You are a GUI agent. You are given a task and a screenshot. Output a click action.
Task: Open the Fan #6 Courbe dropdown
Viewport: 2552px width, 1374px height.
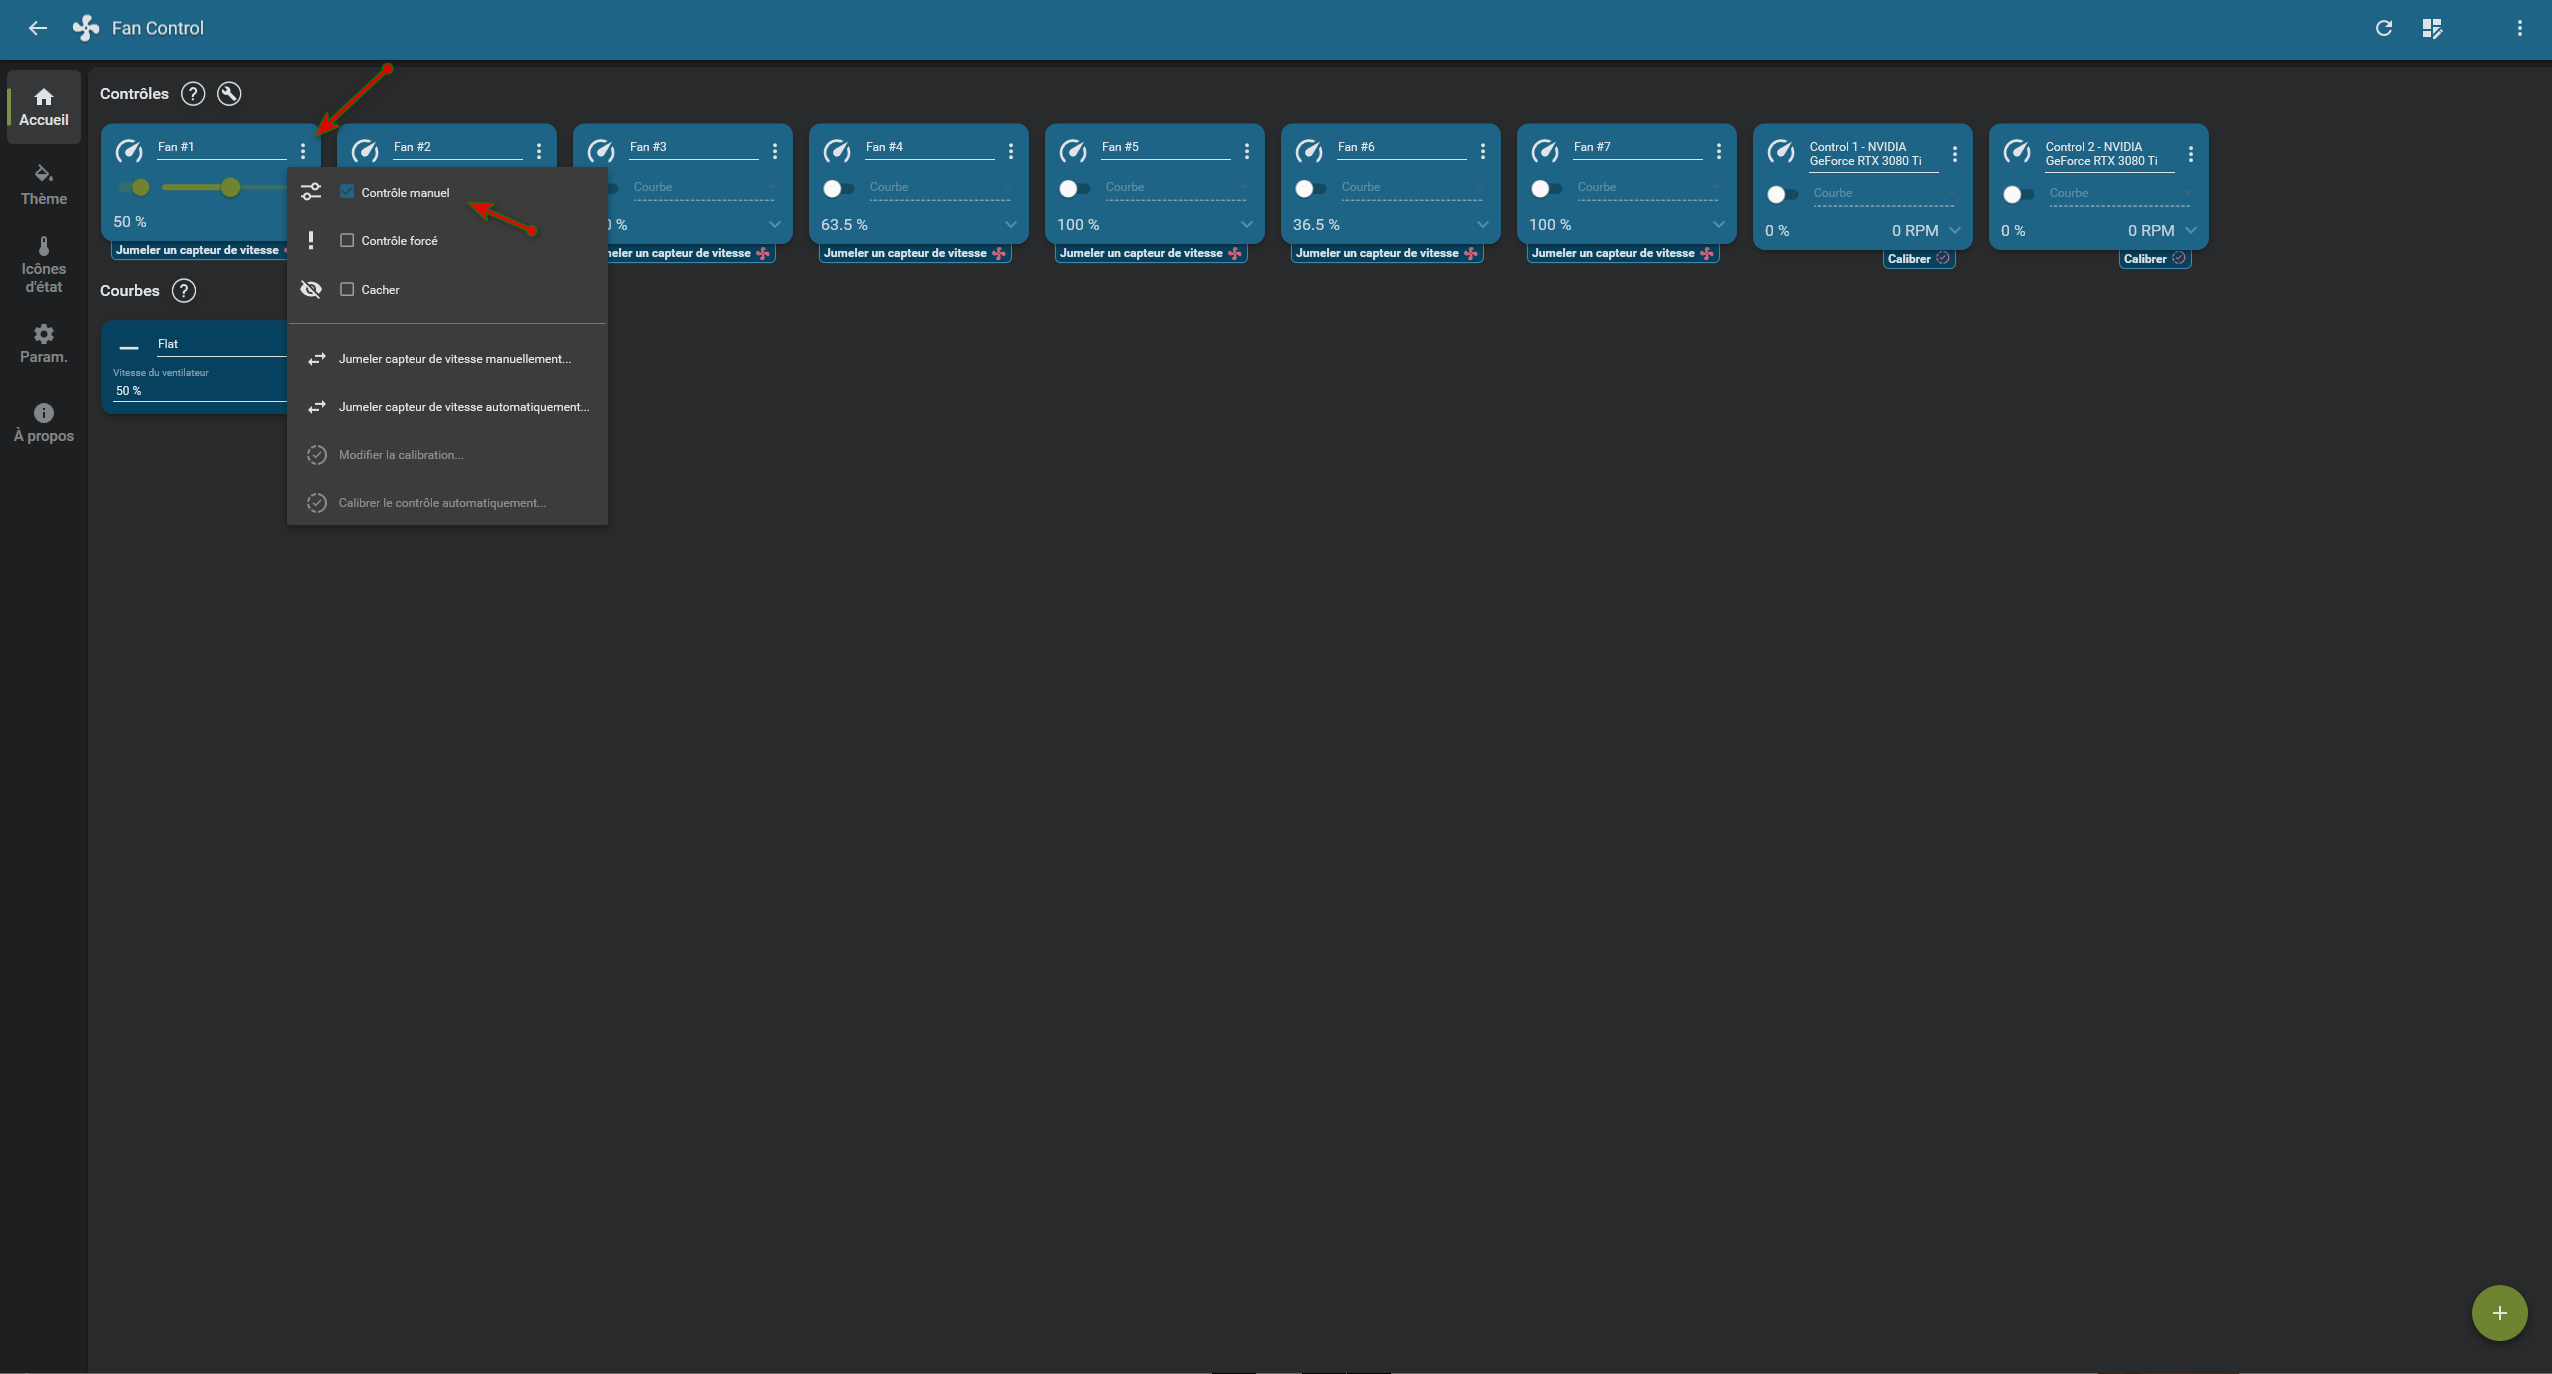pyautogui.click(x=1410, y=187)
